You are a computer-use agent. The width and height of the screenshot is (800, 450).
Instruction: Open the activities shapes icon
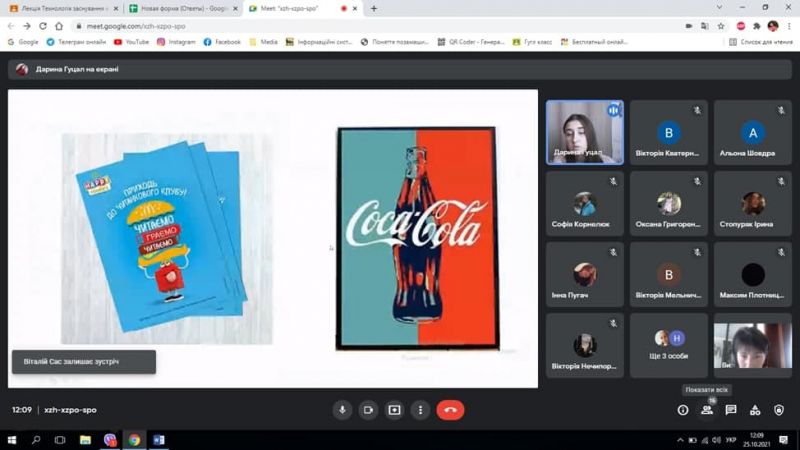click(755, 410)
